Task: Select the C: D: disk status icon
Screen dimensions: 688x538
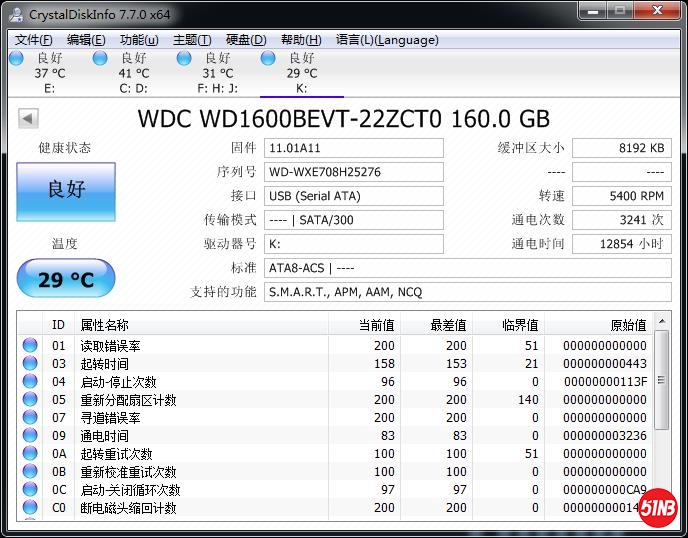Action: [100, 58]
